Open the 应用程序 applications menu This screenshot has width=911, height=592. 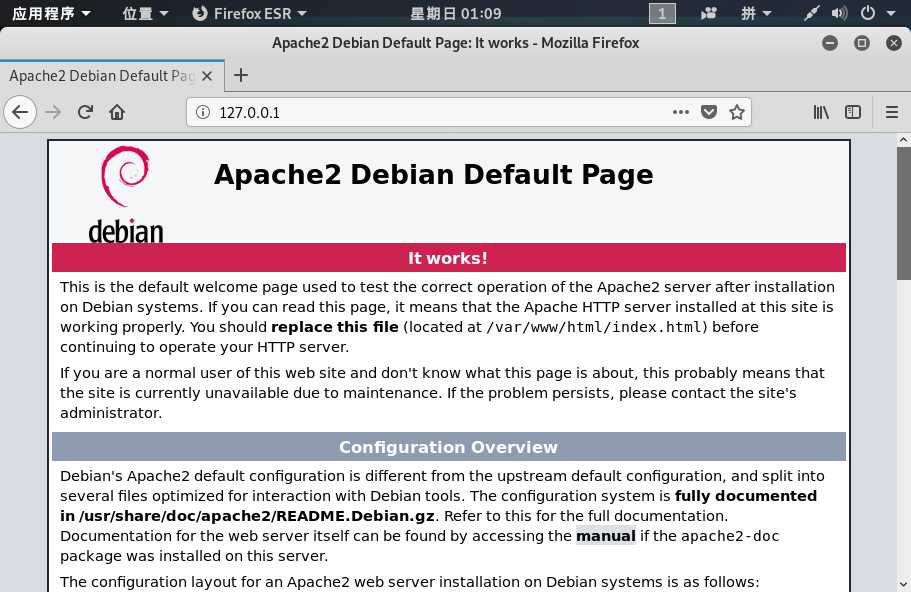pyautogui.click(x=52, y=13)
